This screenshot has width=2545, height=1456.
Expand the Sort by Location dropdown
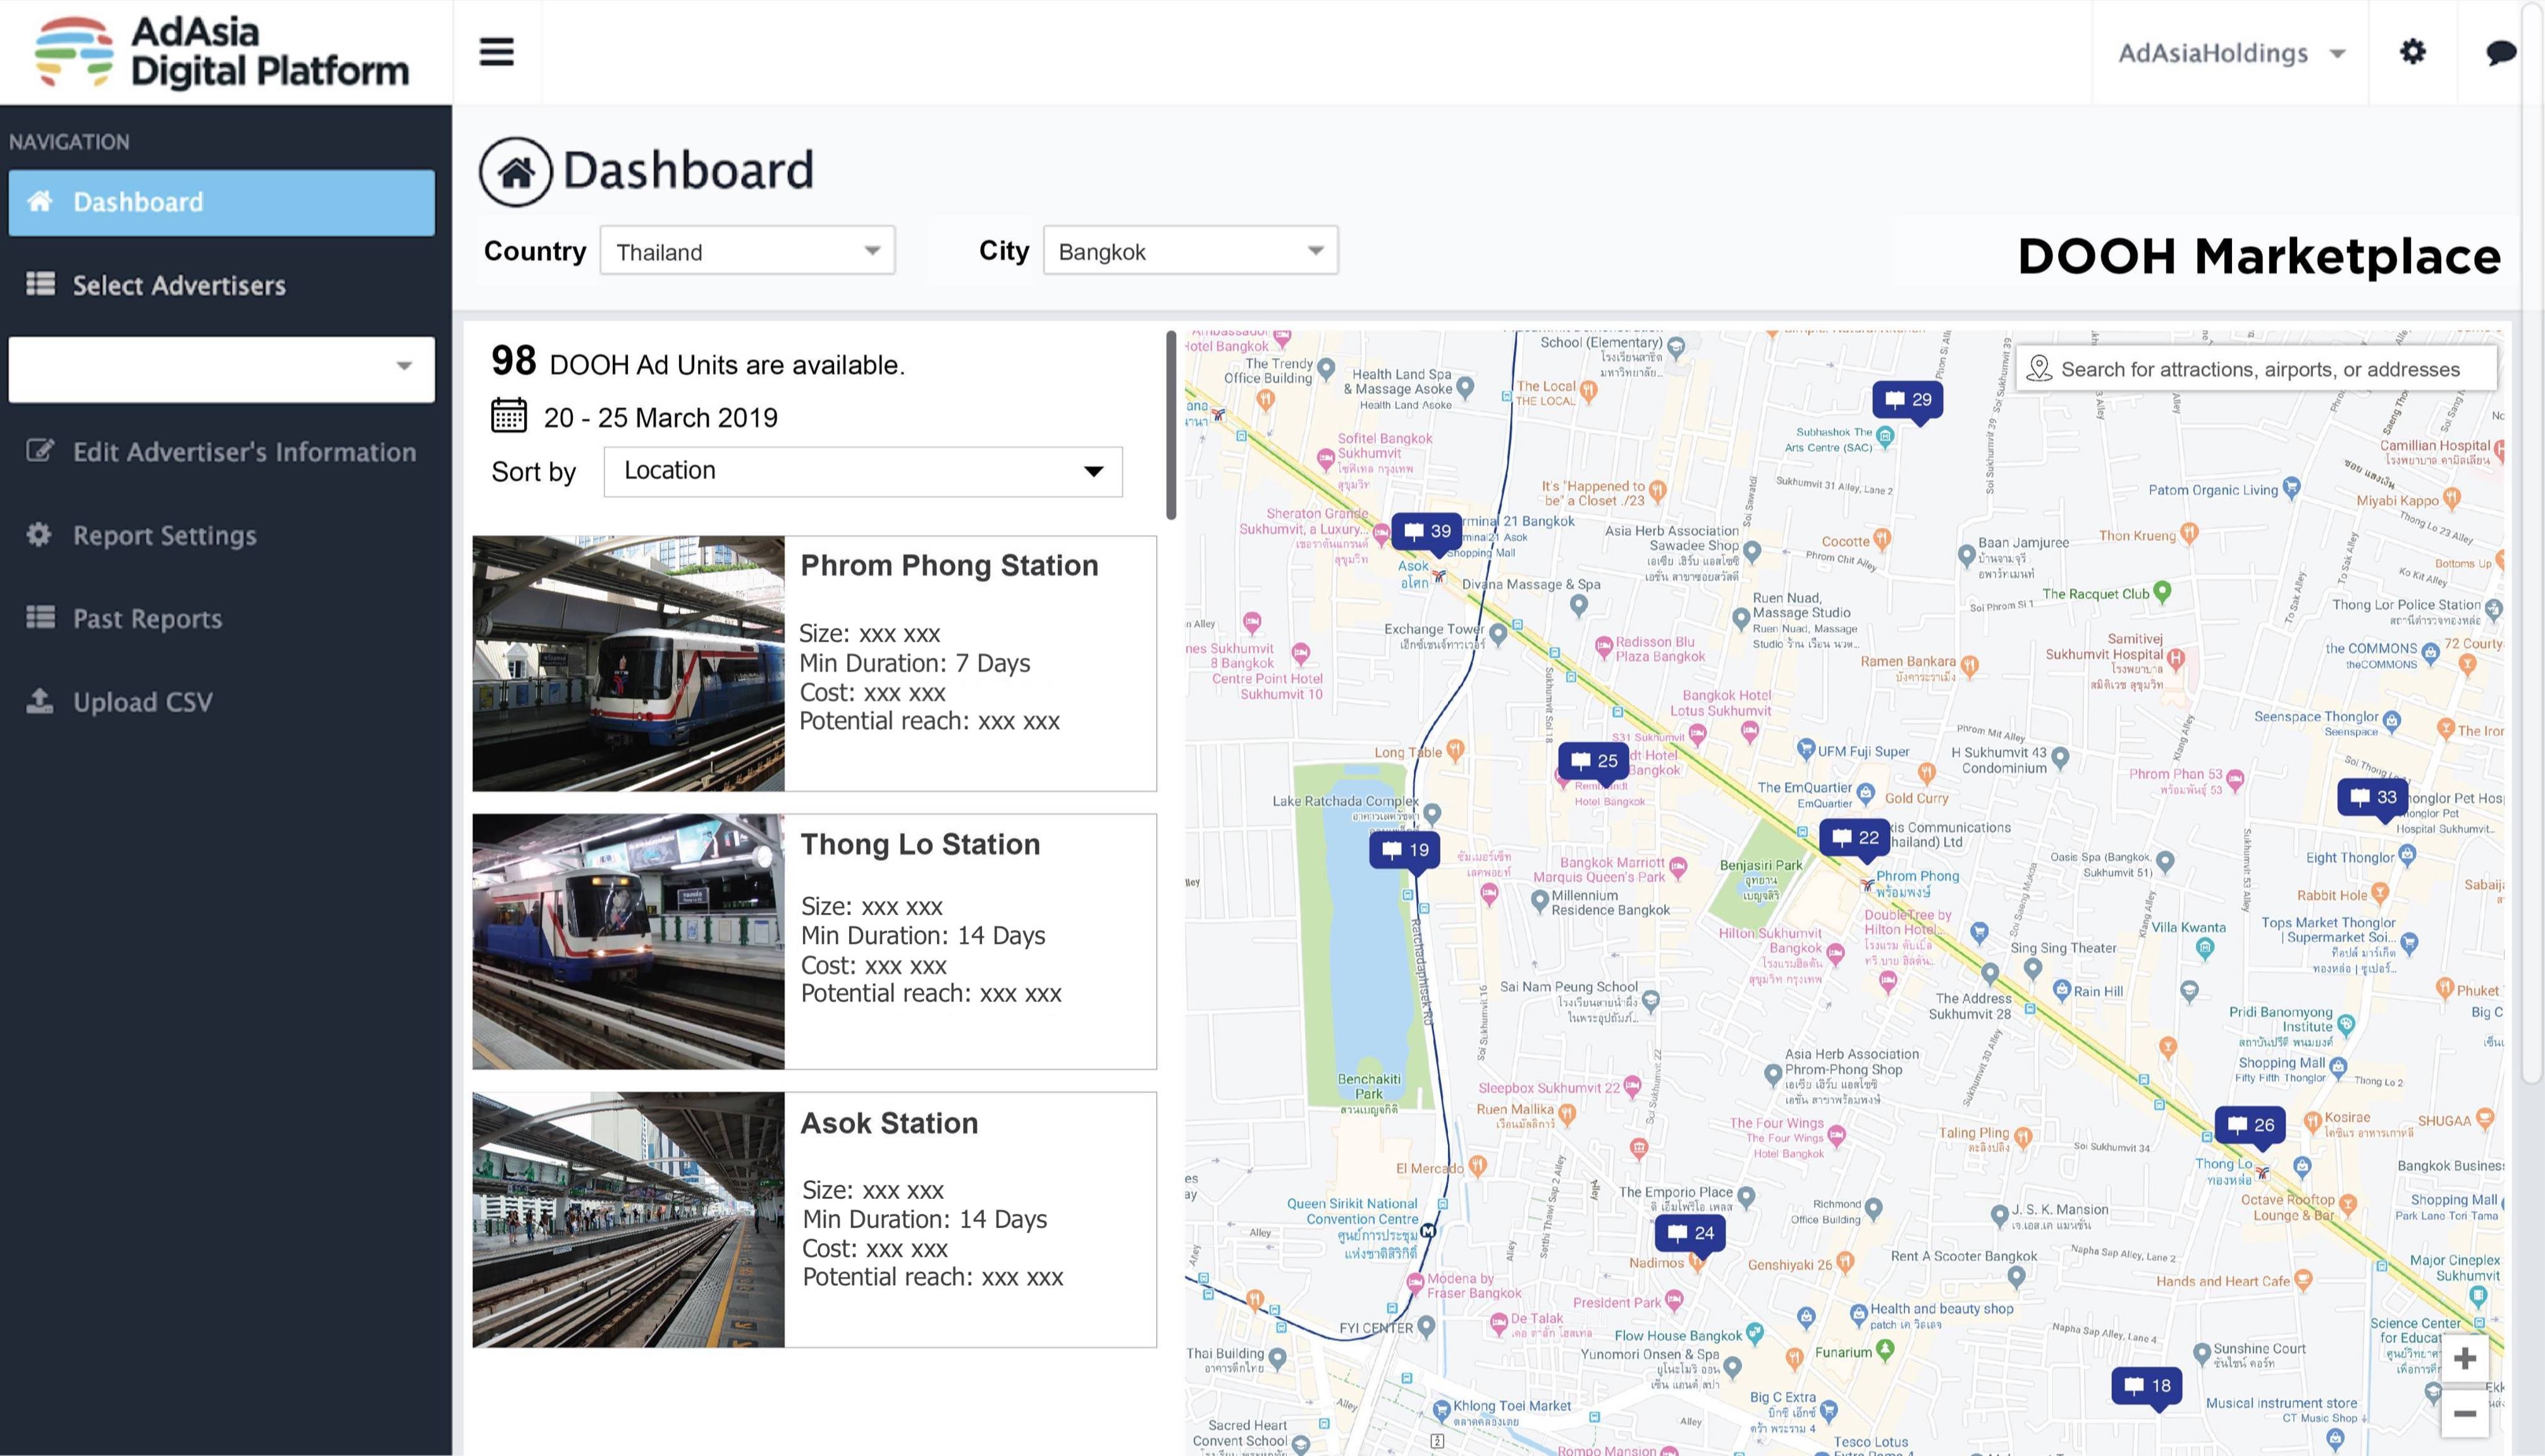point(862,470)
